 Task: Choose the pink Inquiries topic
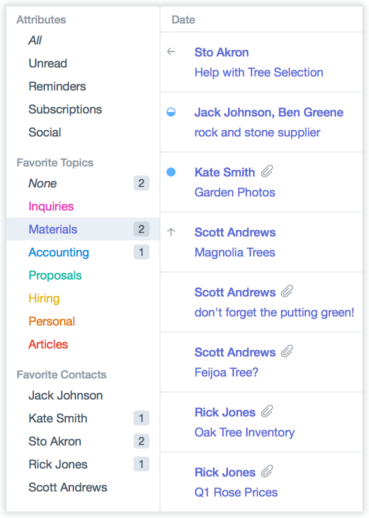51,206
